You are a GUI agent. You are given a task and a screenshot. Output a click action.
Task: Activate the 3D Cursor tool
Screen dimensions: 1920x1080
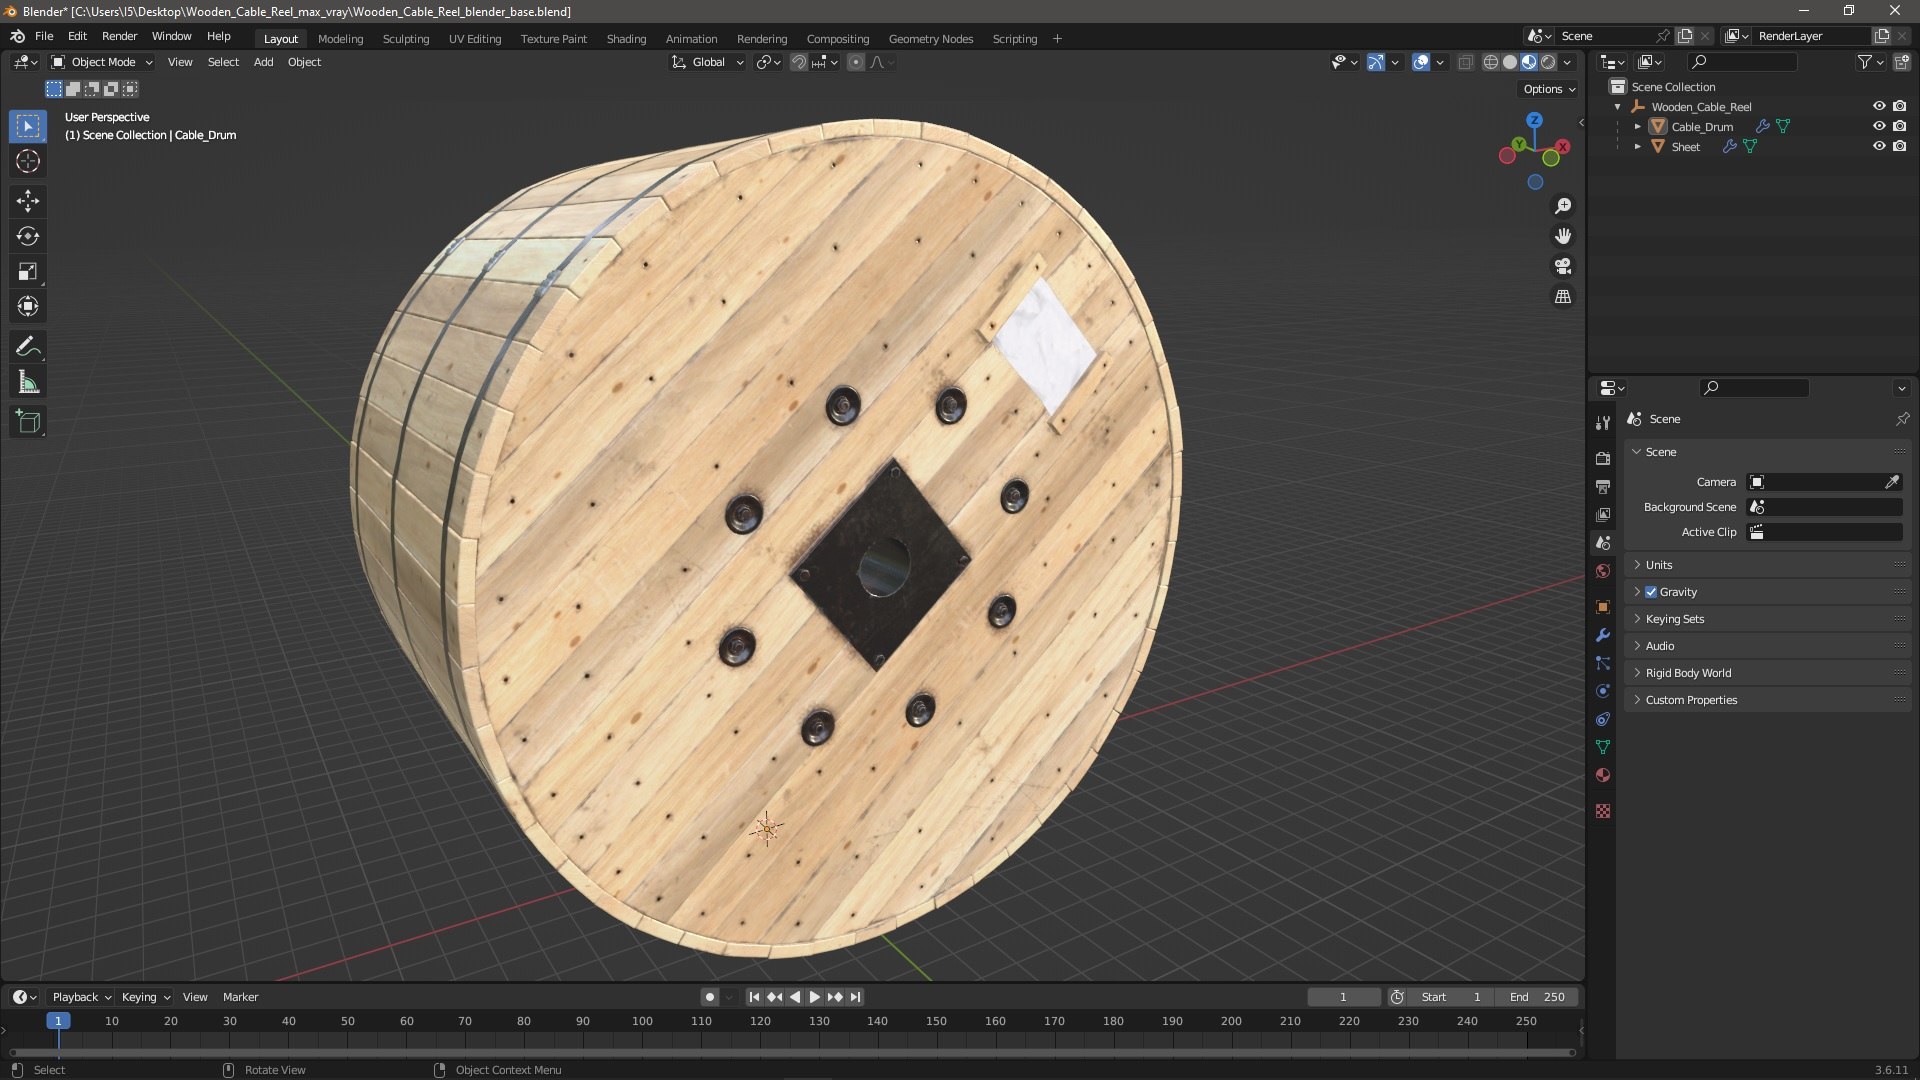[28, 161]
